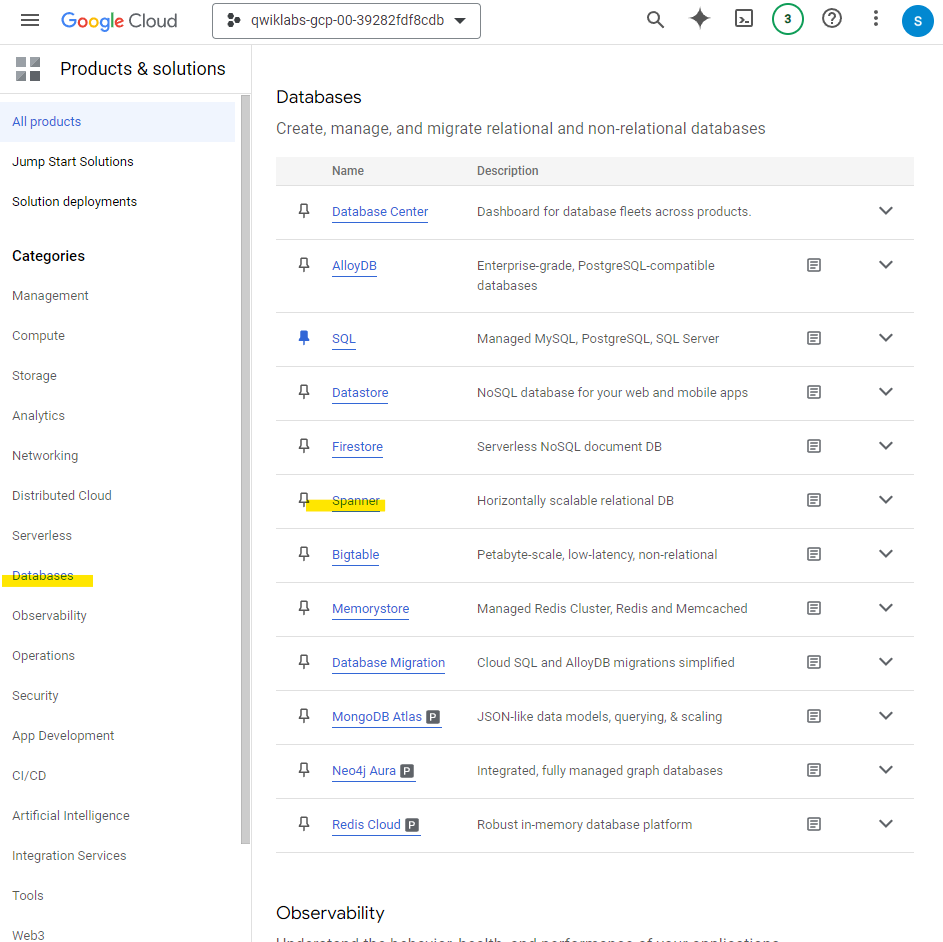The image size is (943, 942).
Task: Open documentation icon for Redis Cloud
Action: 814,824
